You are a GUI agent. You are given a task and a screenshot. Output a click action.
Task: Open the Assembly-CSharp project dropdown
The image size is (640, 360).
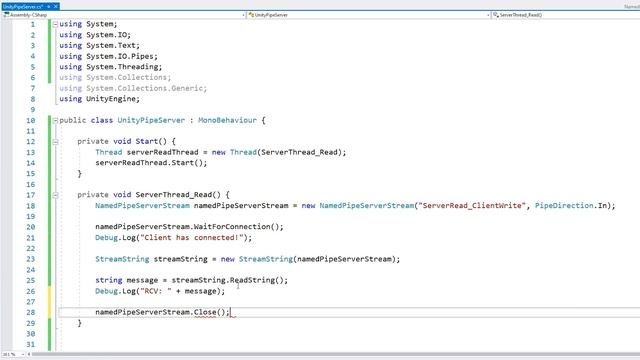click(x=124, y=15)
